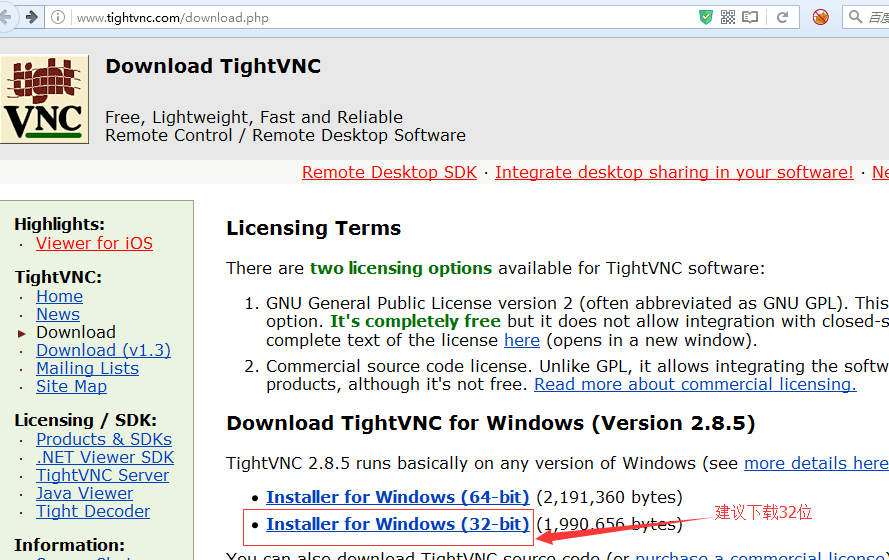Click the TightVNC logo image

click(44, 99)
